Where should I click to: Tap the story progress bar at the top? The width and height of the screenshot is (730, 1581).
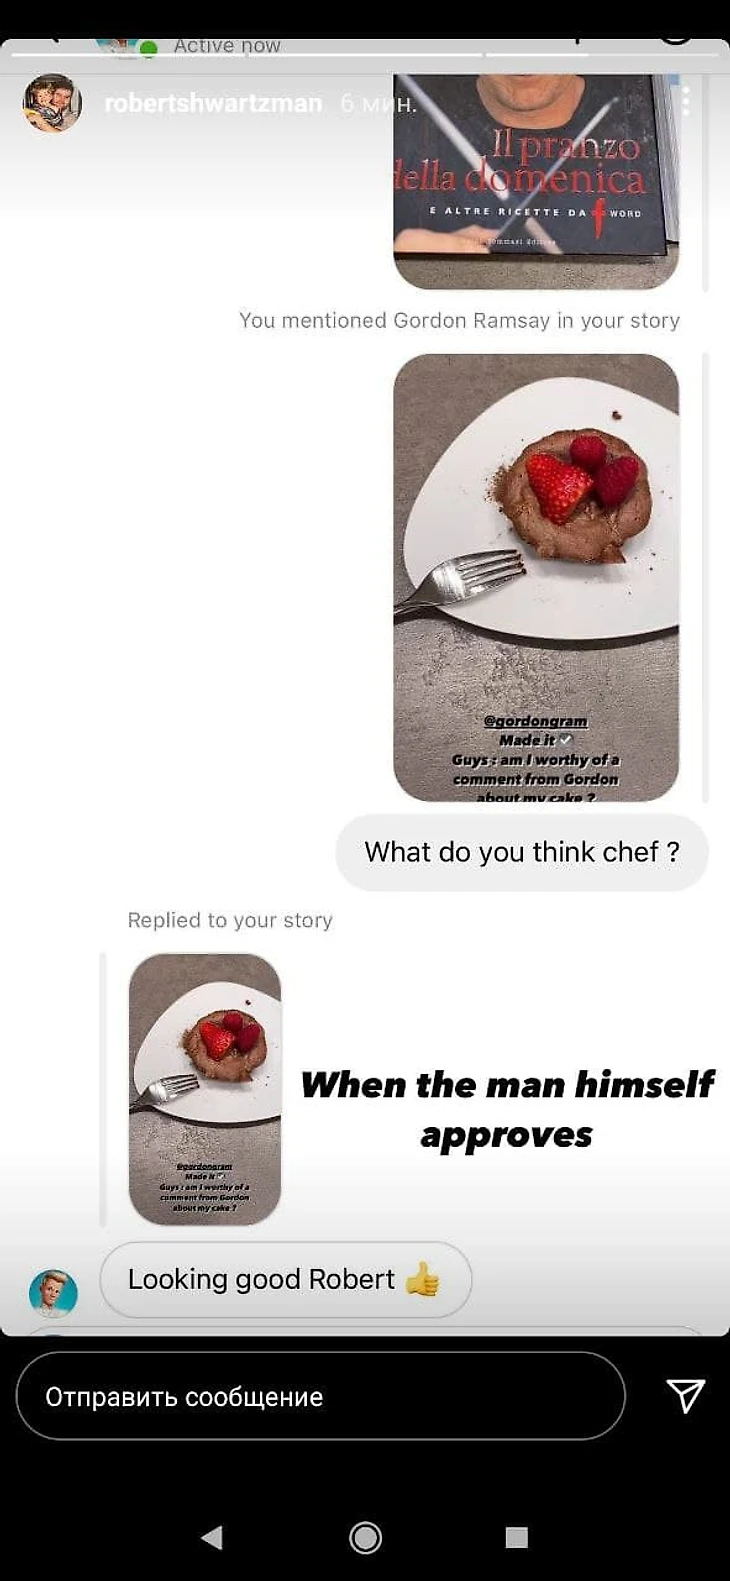point(364,54)
